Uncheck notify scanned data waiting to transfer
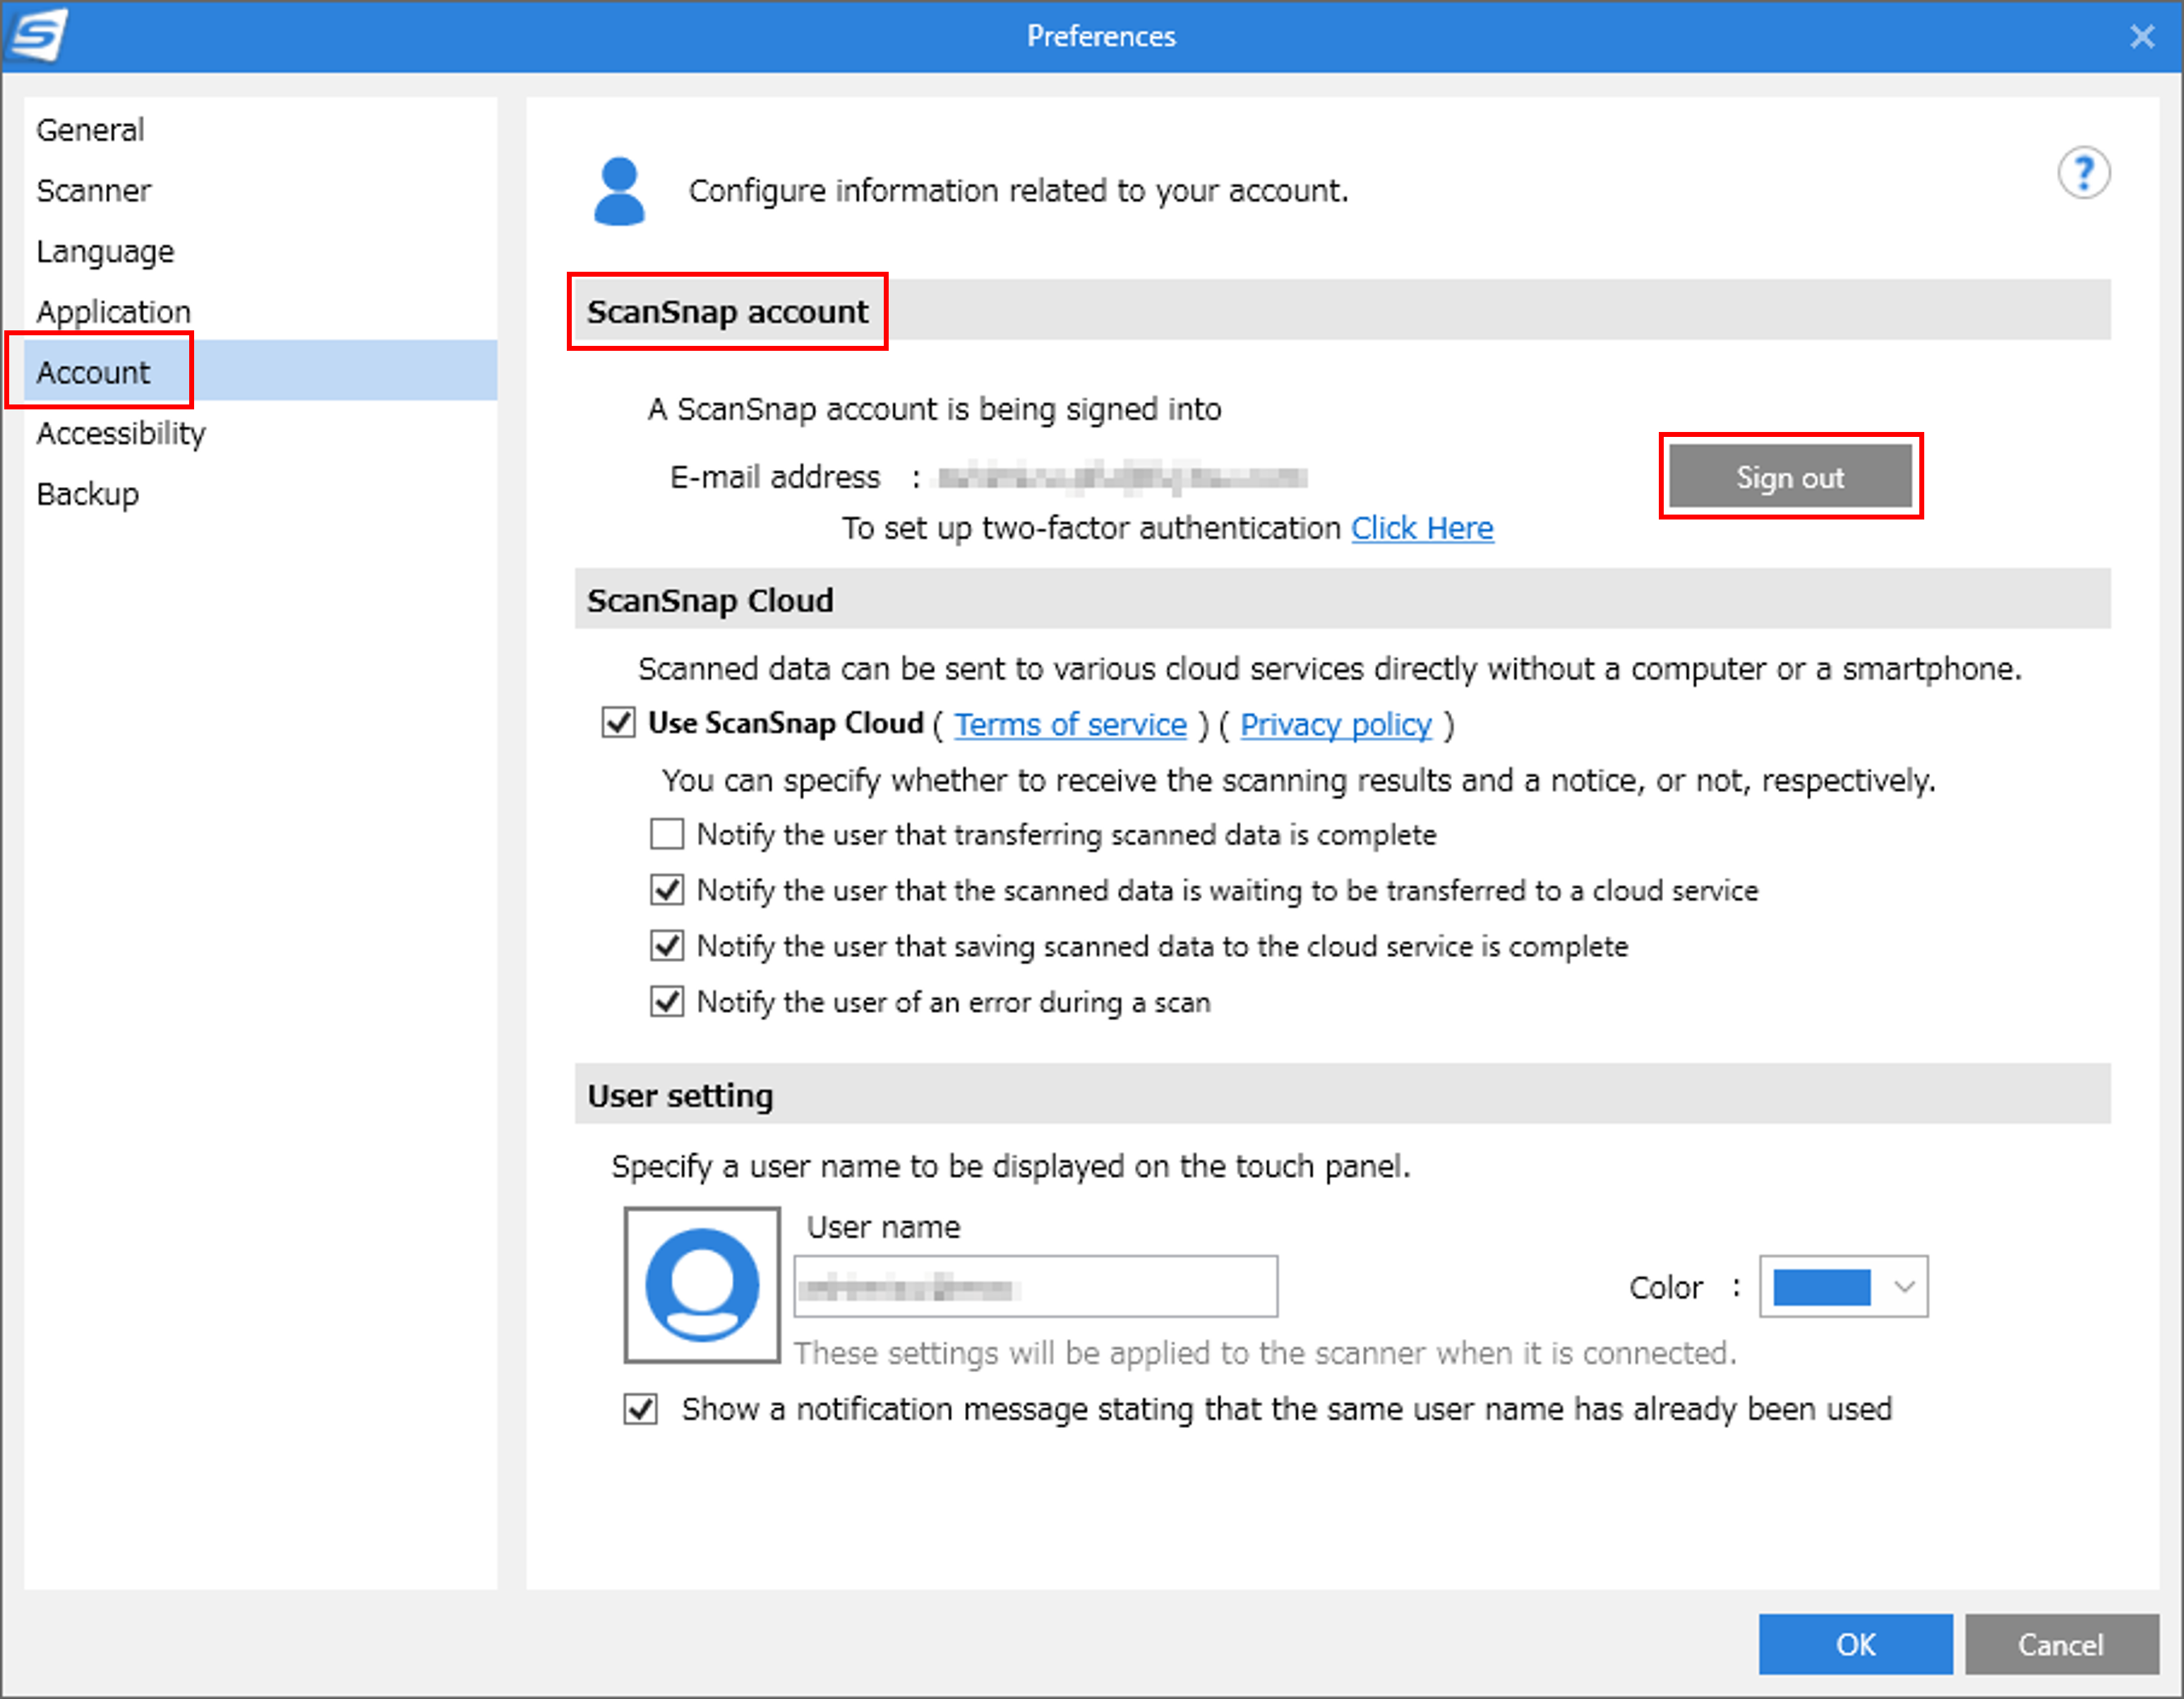This screenshot has height=1699, width=2184. pyautogui.click(x=667, y=889)
